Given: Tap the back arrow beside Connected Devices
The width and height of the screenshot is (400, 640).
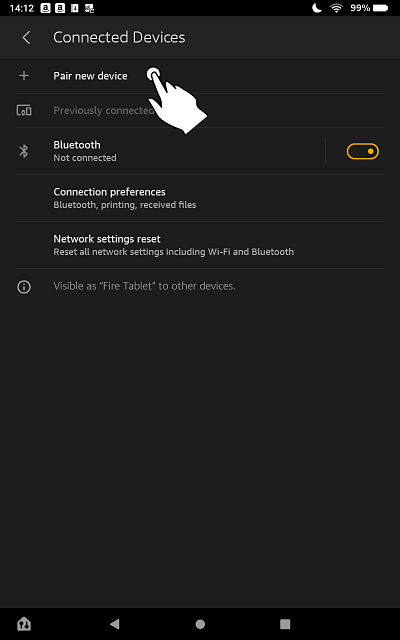Looking at the screenshot, I should click(x=26, y=38).
